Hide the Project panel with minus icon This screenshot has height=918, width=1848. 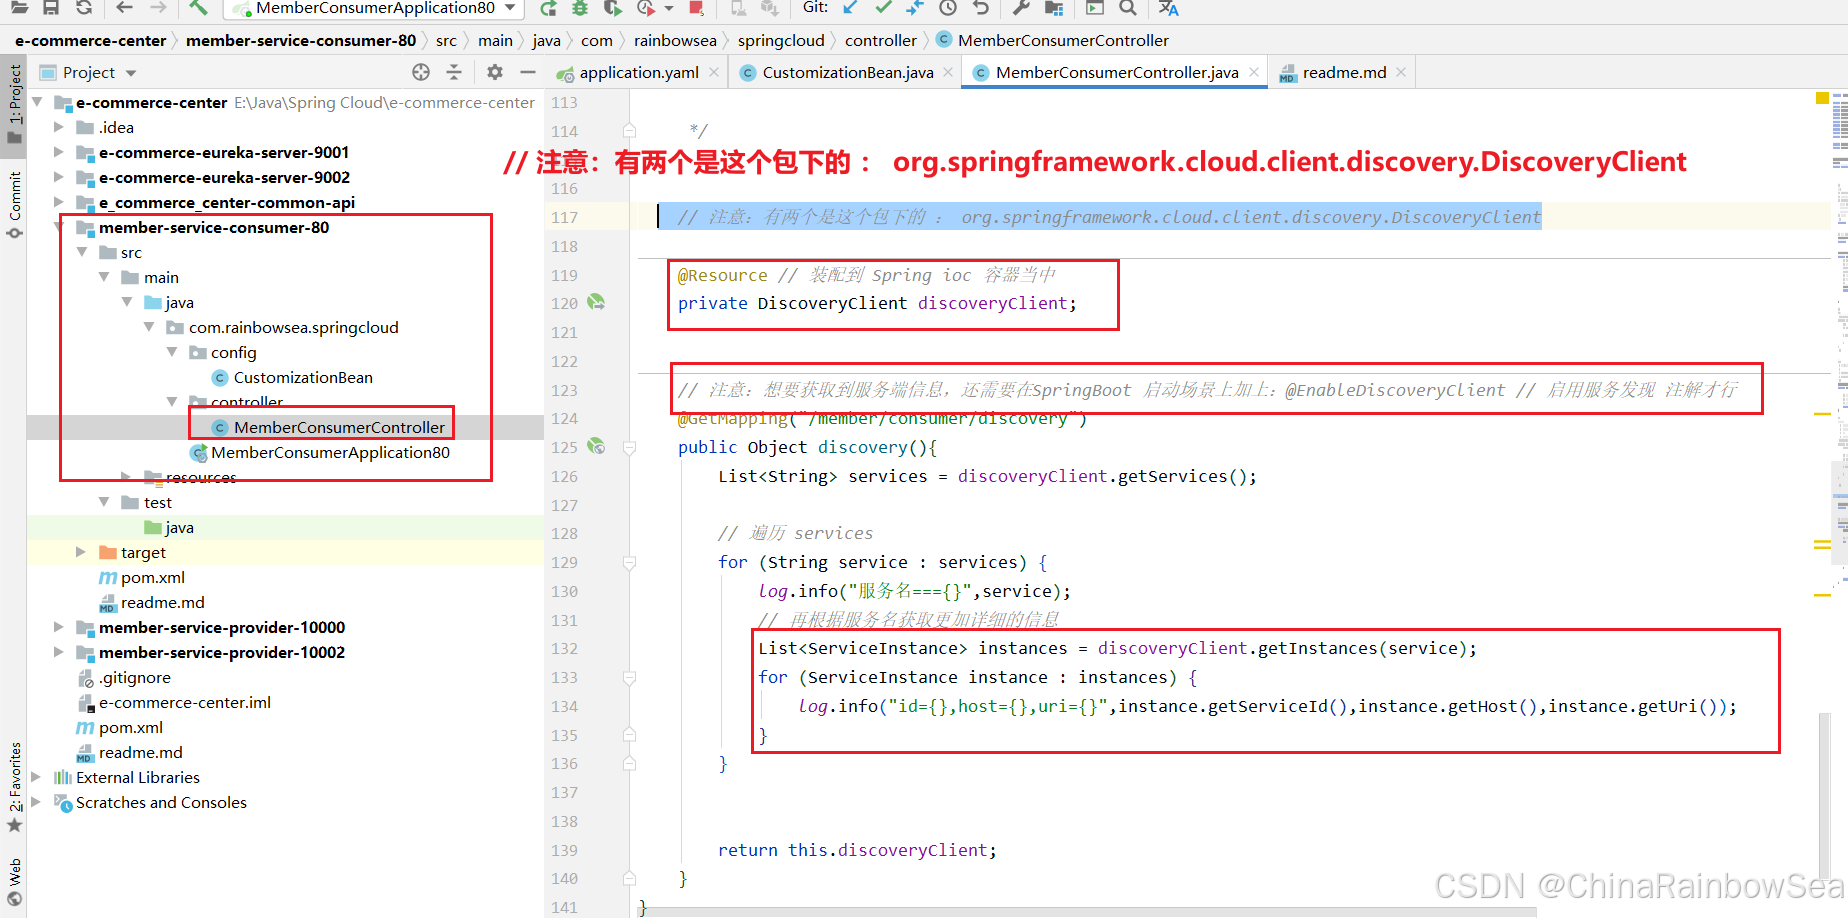coord(528,72)
